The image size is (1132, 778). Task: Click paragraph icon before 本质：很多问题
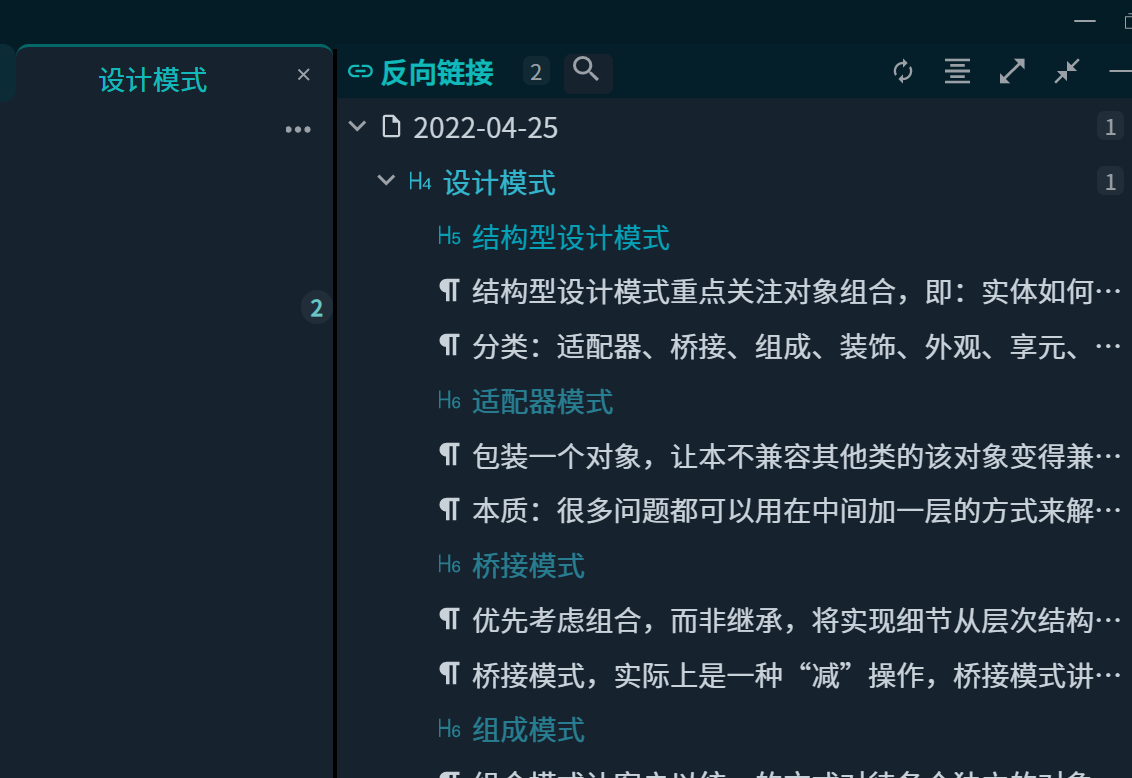click(449, 510)
